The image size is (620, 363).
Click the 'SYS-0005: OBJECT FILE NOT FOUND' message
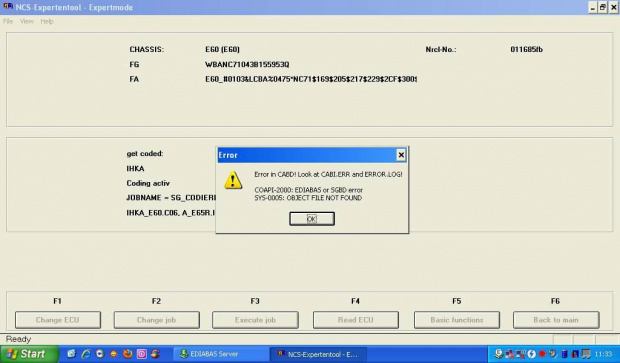coord(308,198)
